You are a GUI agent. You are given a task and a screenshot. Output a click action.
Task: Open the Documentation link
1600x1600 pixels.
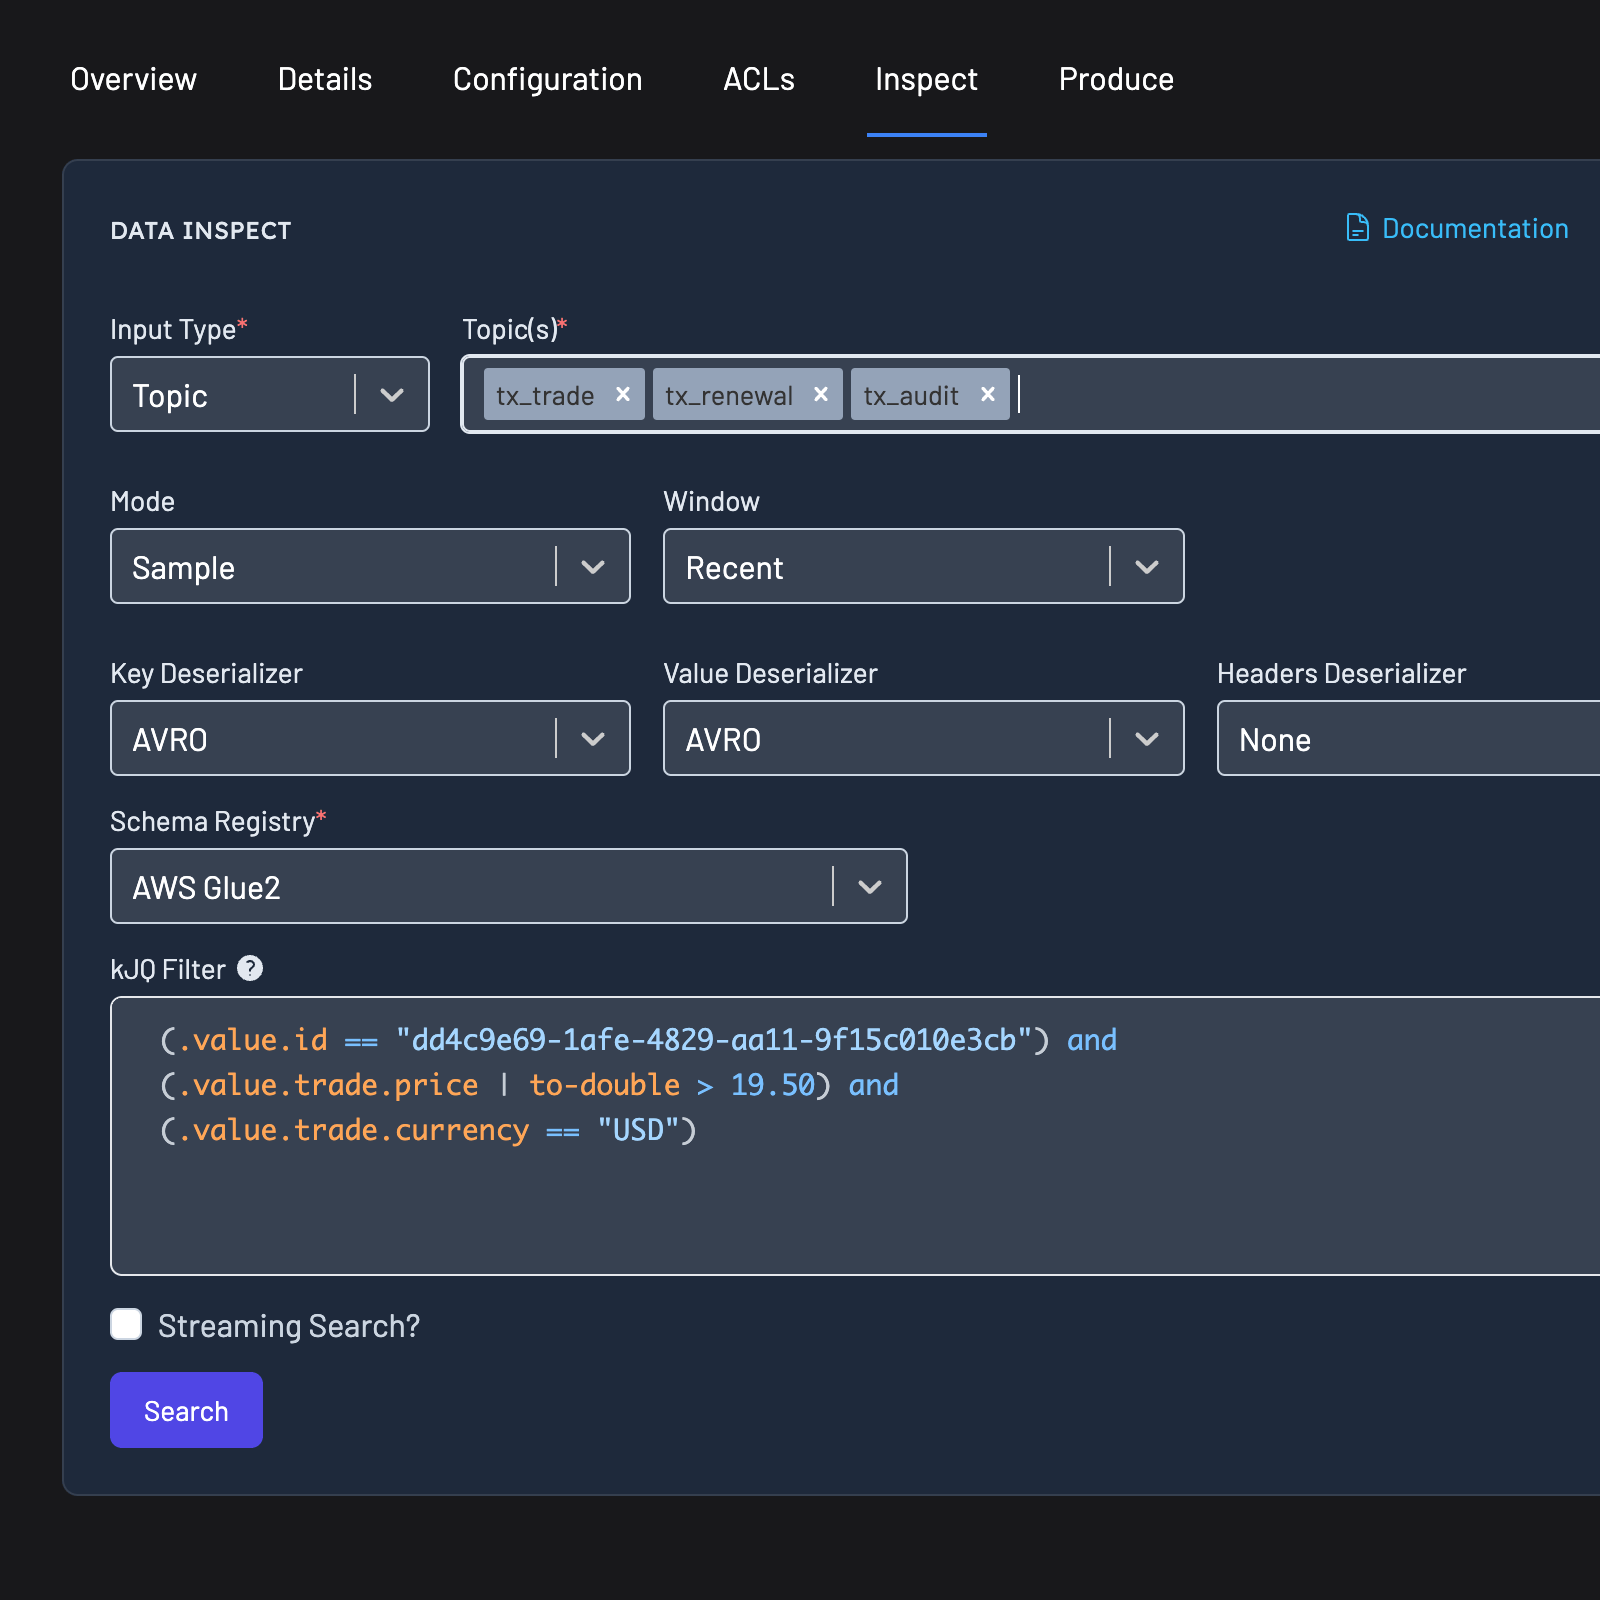tap(1475, 228)
